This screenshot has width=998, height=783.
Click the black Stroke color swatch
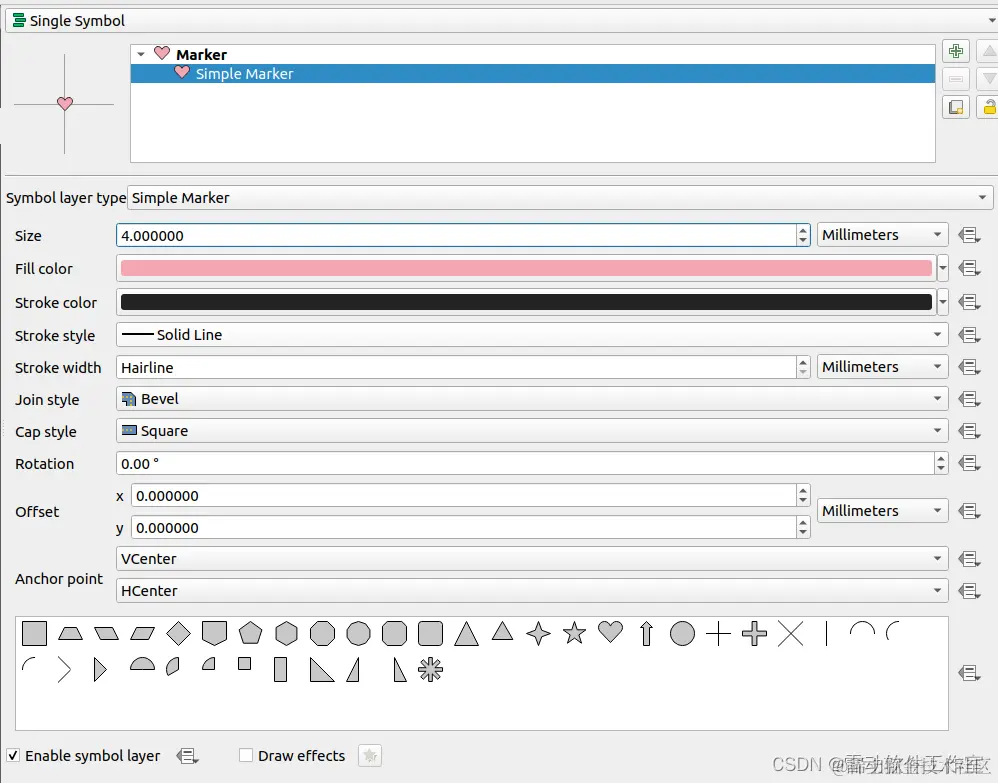(526, 302)
